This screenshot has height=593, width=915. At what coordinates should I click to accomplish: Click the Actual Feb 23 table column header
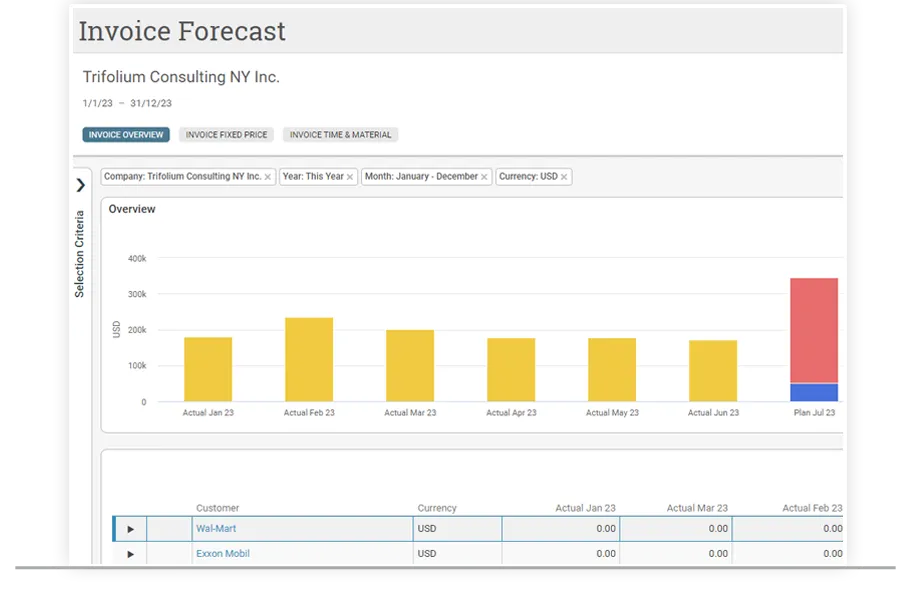tap(812, 508)
